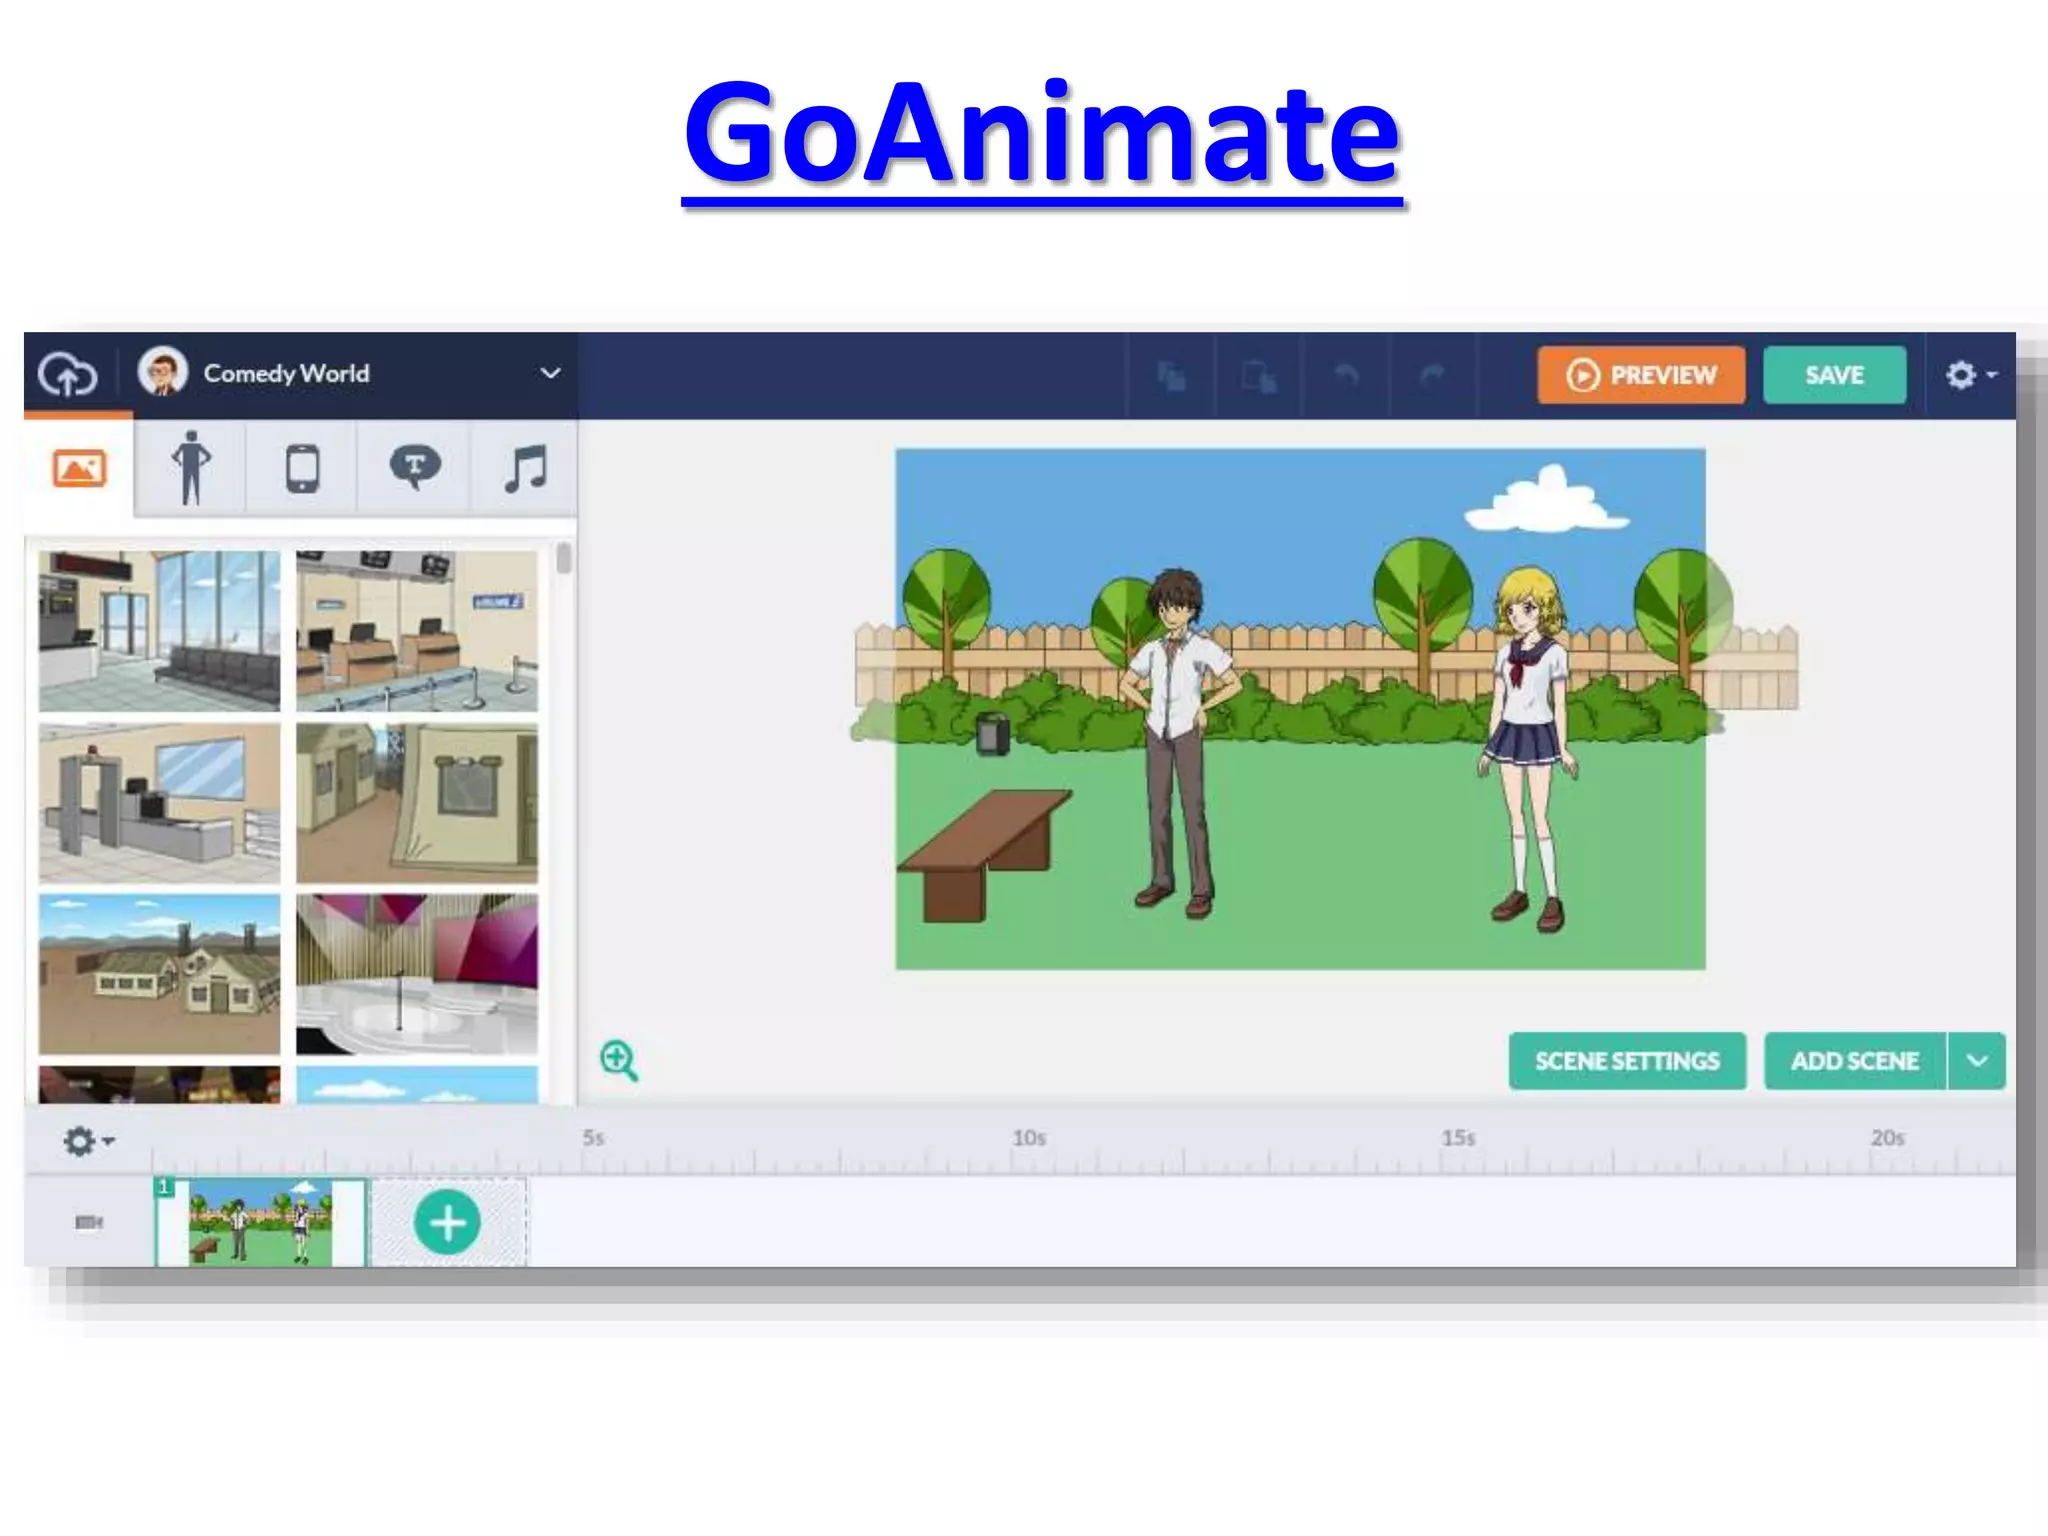The width and height of the screenshot is (2048, 1536).
Task: Click the SCENE SETTINGS button
Action: tap(1627, 1061)
